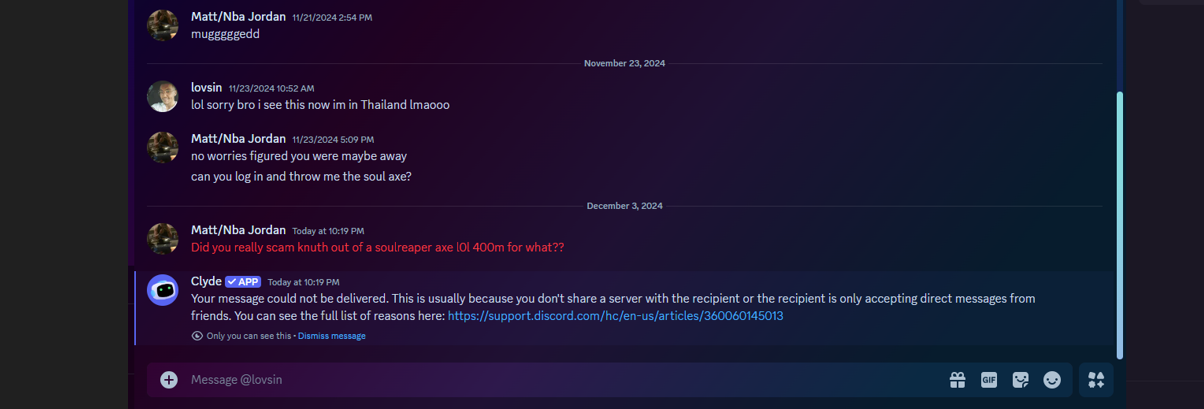Screen dimensions: 1204x409
Task: Click the Clyde username
Action: coord(206,282)
